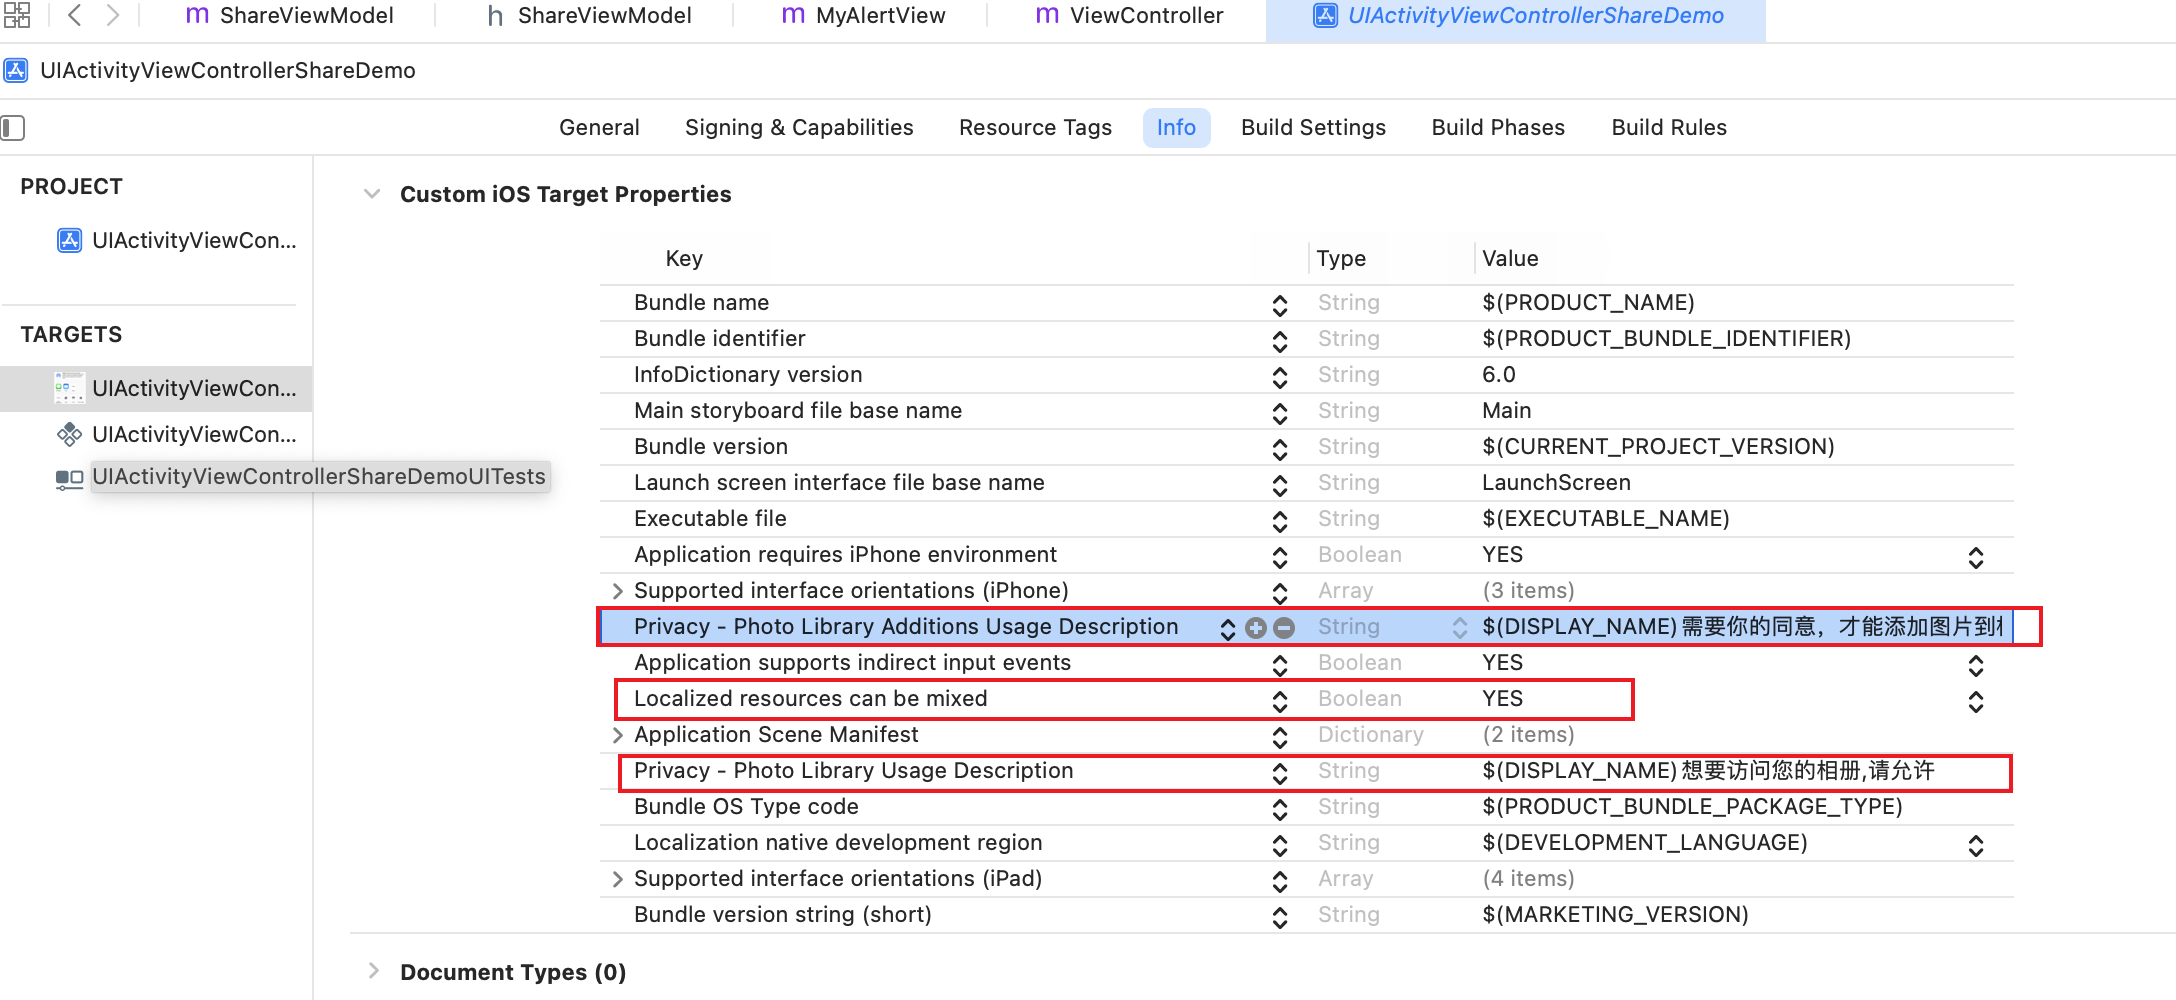Click the Value column header
This screenshot has width=2176, height=1000.
click(1510, 259)
